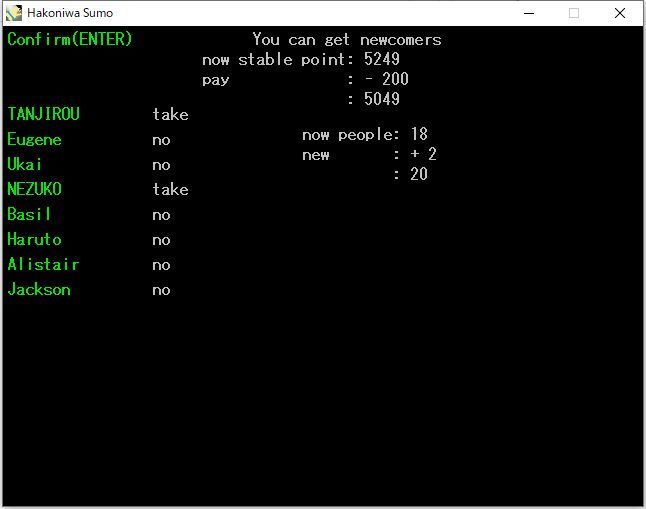Screen dimensions: 646x509
Task: Toggle the 'no' status beside Haruto
Action: tap(161, 240)
